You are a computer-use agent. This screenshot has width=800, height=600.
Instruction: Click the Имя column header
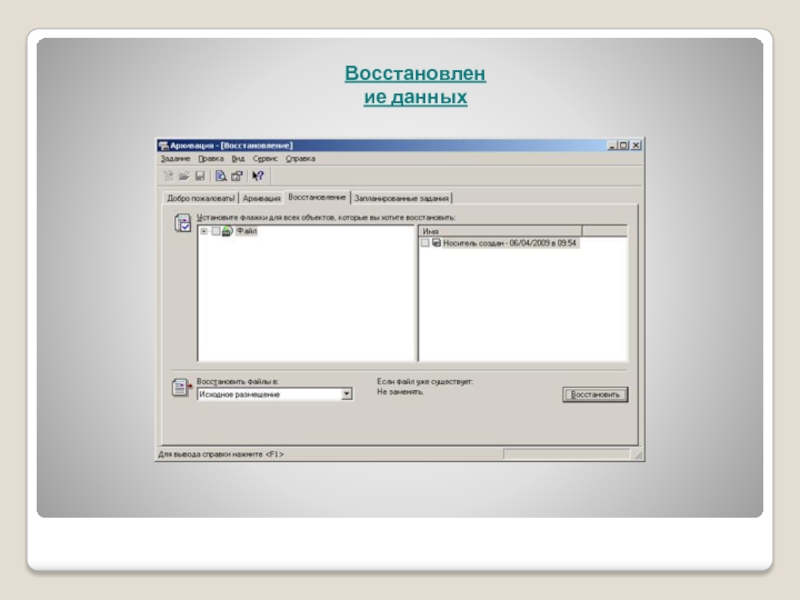click(x=501, y=231)
